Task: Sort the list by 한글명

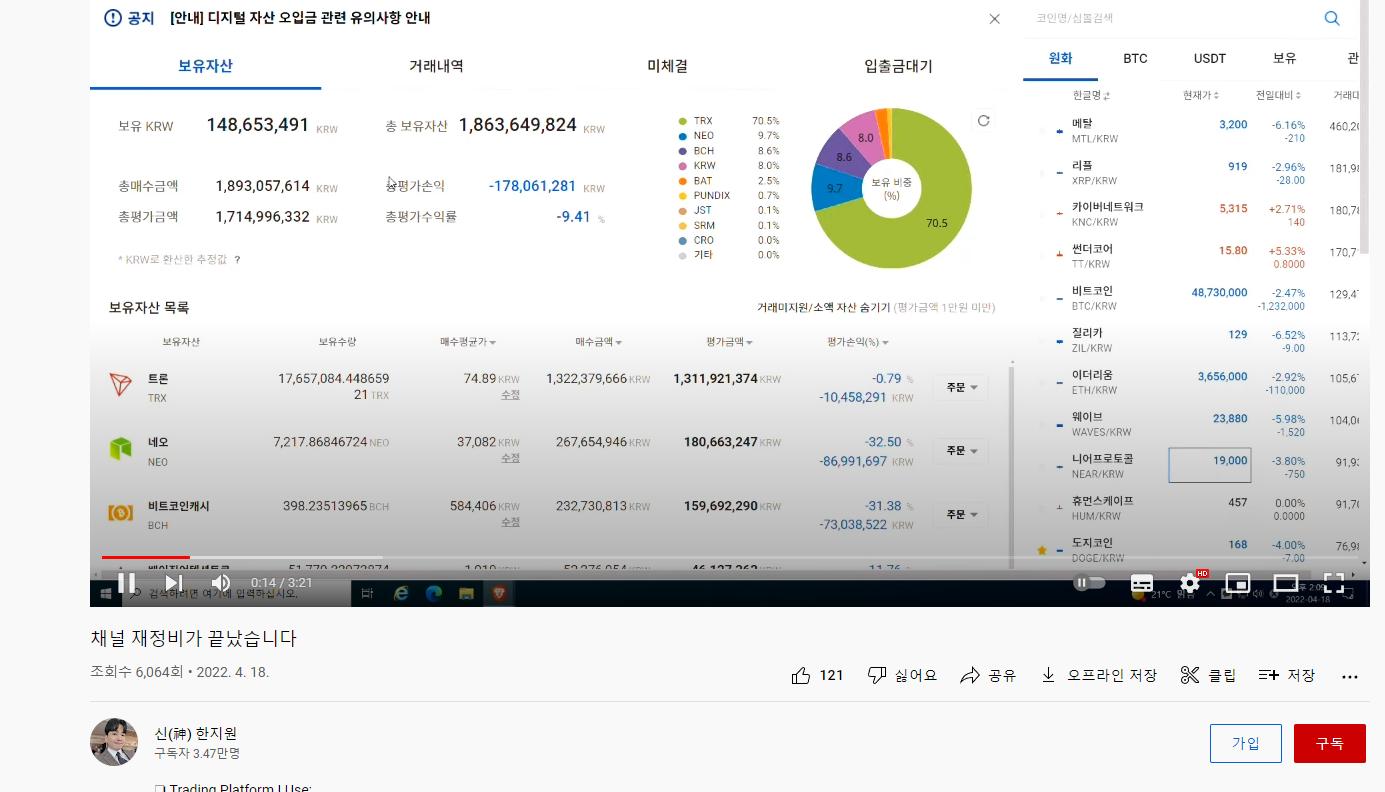Action: 1091,96
